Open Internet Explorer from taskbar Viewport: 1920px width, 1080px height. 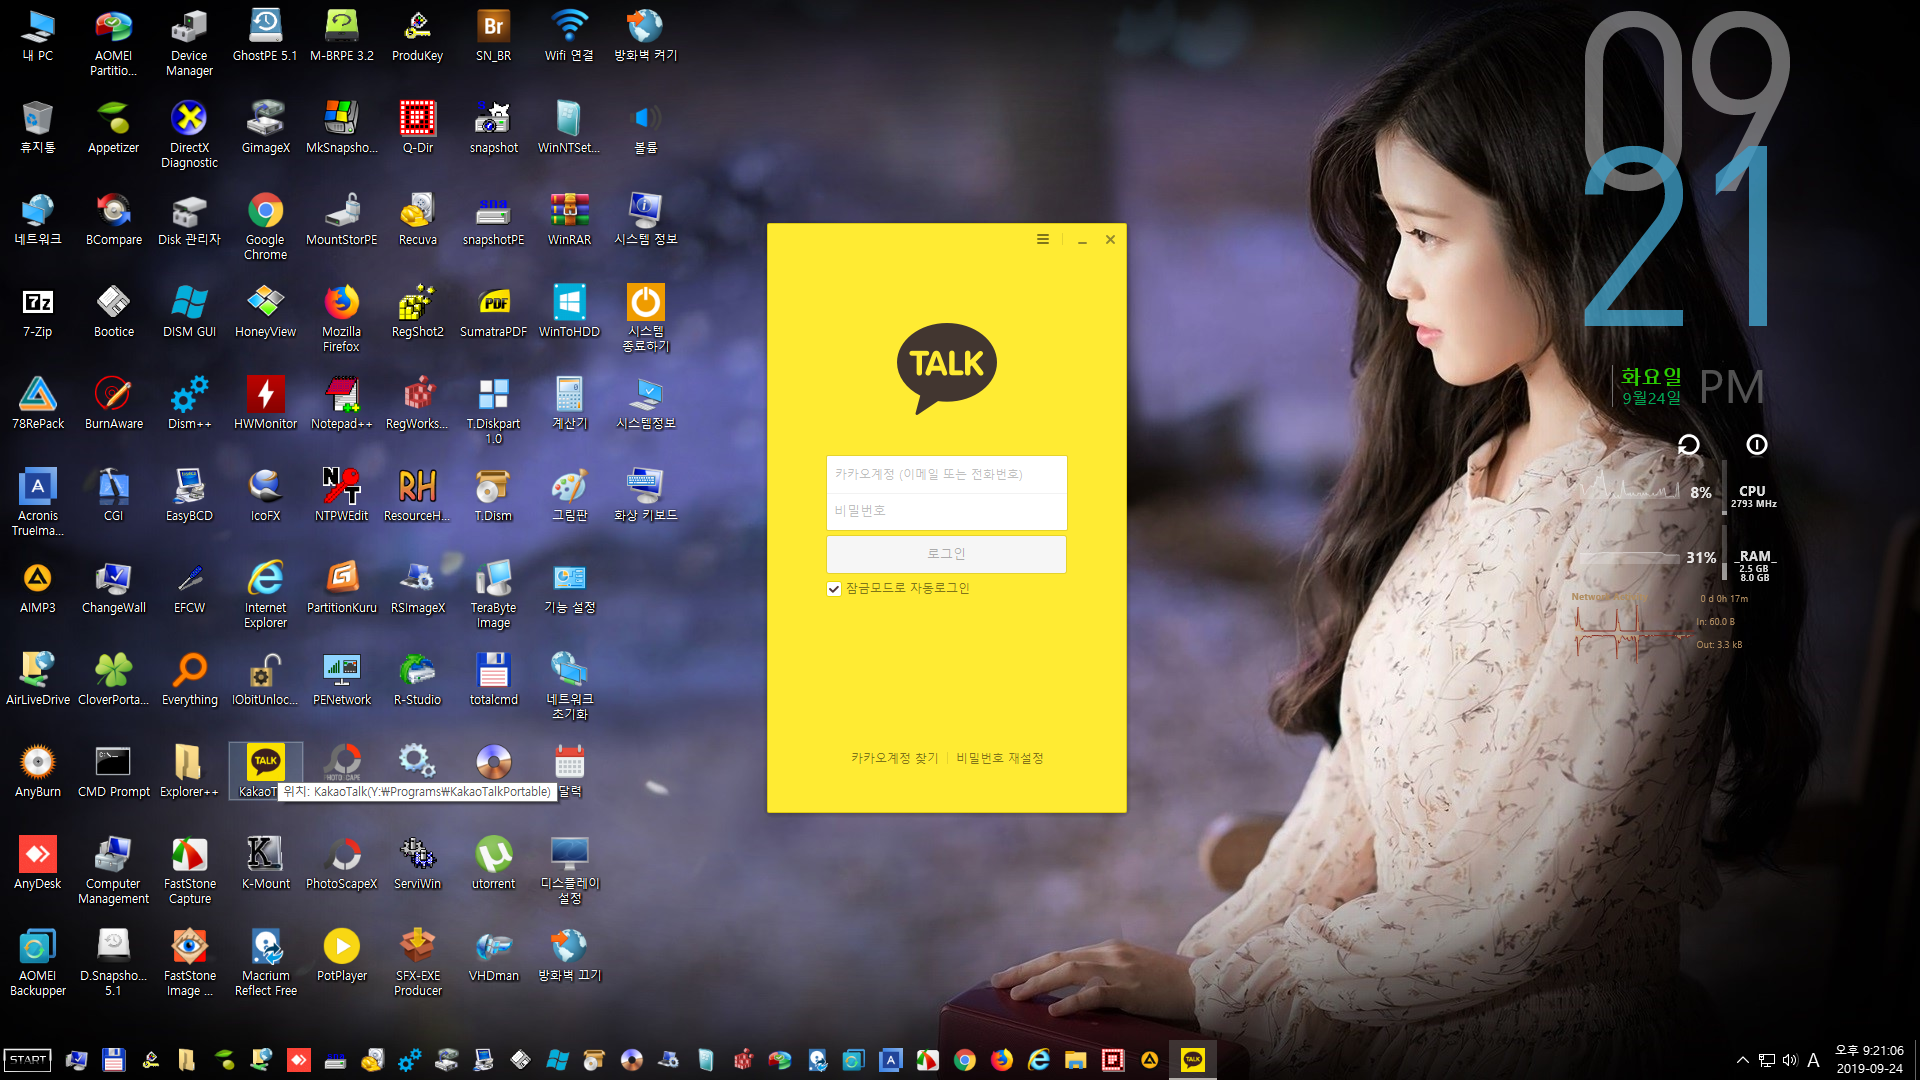click(x=1039, y=1060)
